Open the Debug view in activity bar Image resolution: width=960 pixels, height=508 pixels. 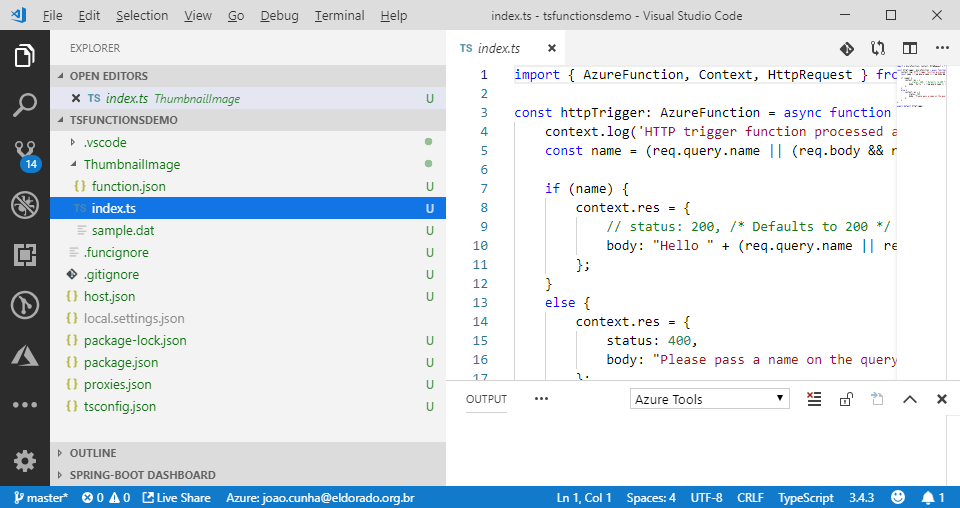[x=24, y=205]
